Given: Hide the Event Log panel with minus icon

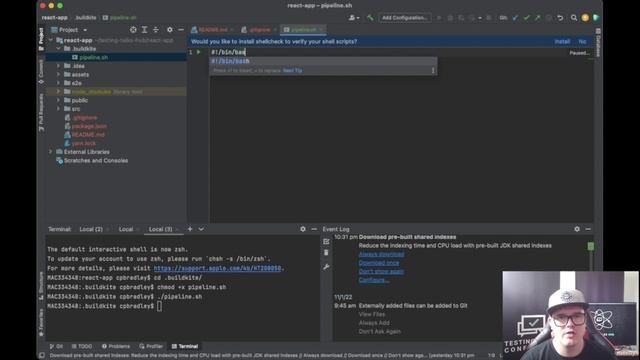Looking at the screenshot, I should tap(588, 229).
